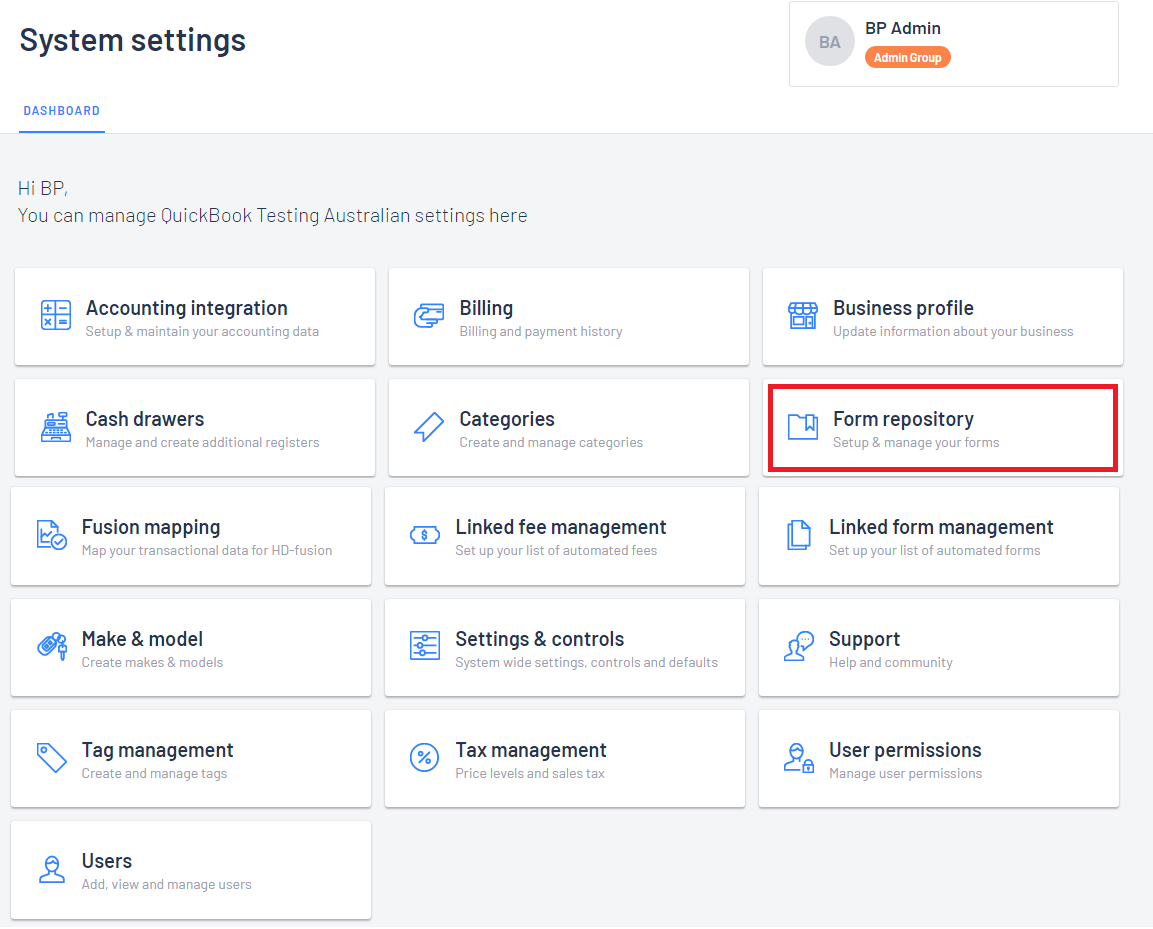This screenshot has height=929, width=1153.
Task: Click the Tax management percent icon
Action: coord(425,758)
